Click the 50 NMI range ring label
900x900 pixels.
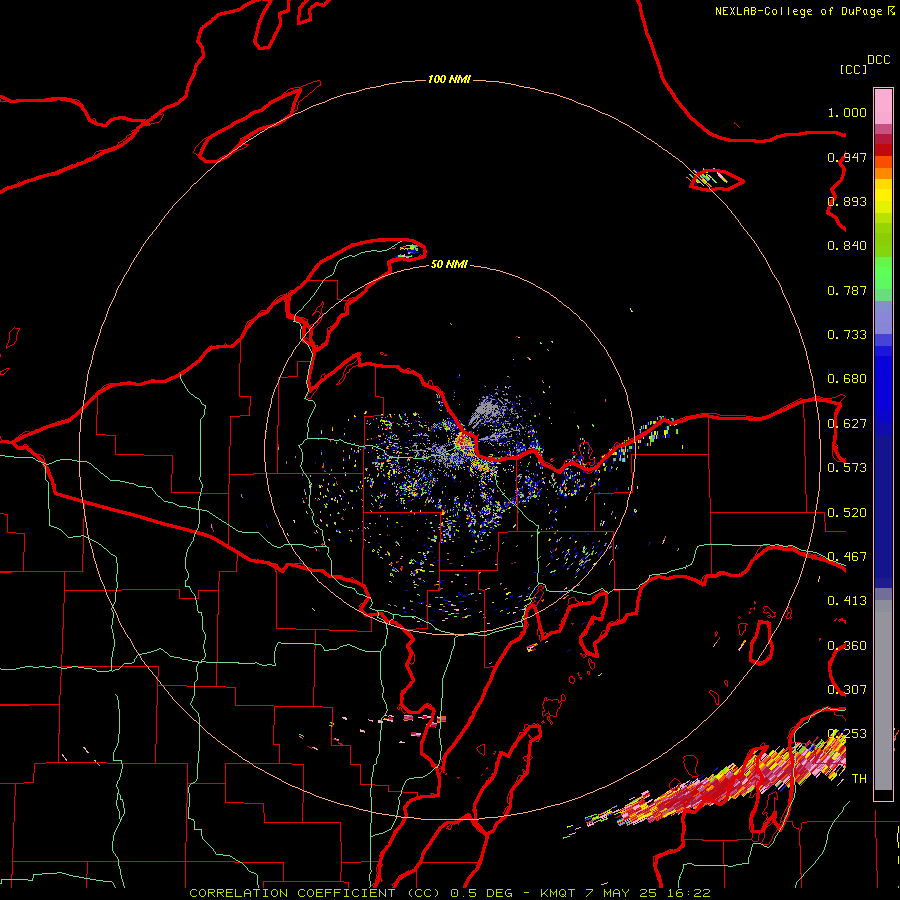[x=449, y=264]
